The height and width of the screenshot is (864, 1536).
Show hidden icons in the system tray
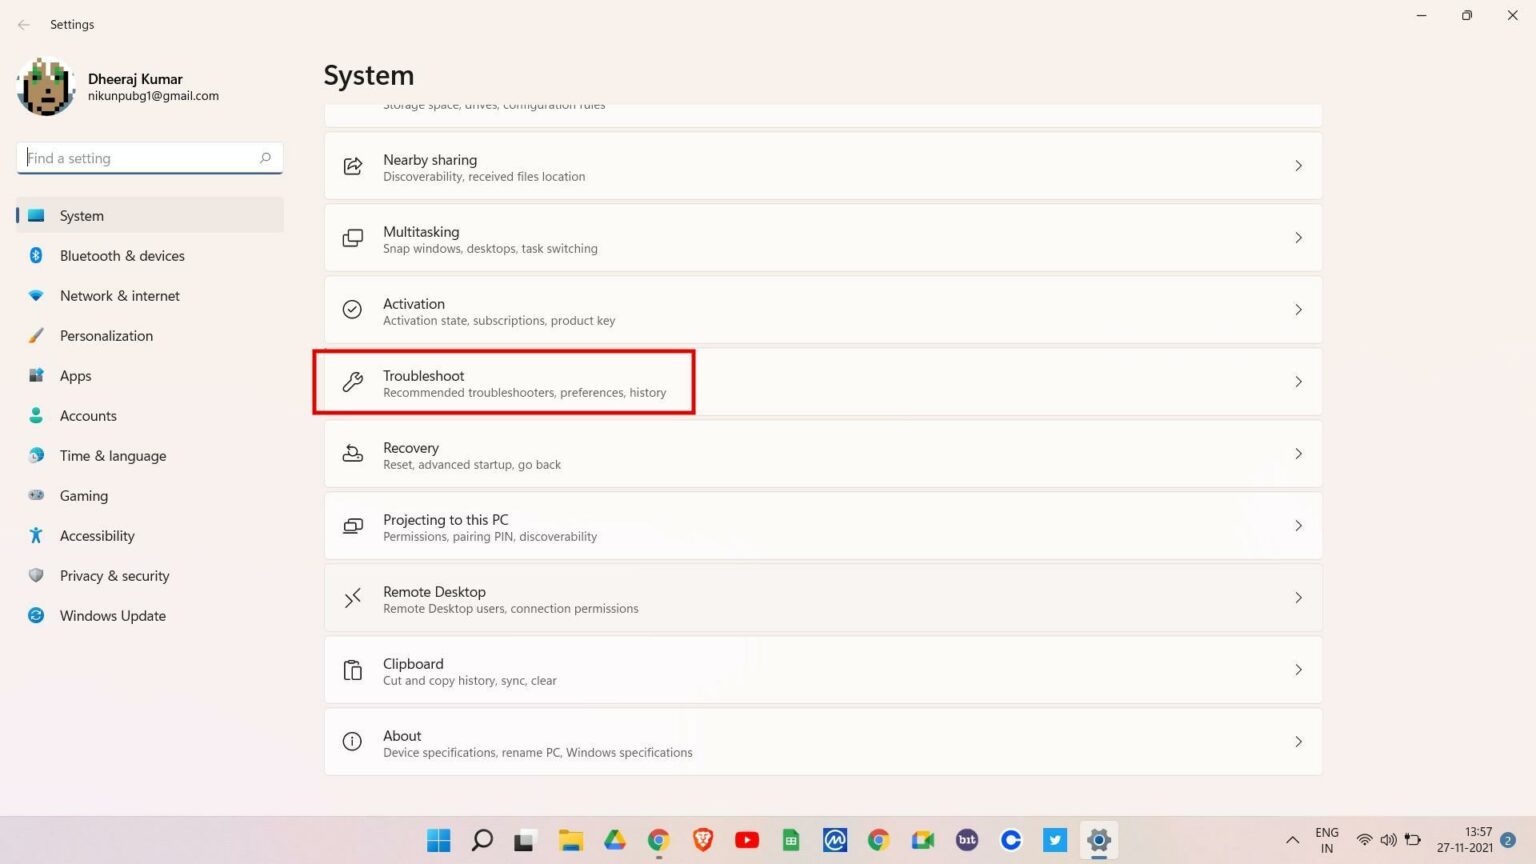pyautogui.click(x=1291, y=841)
